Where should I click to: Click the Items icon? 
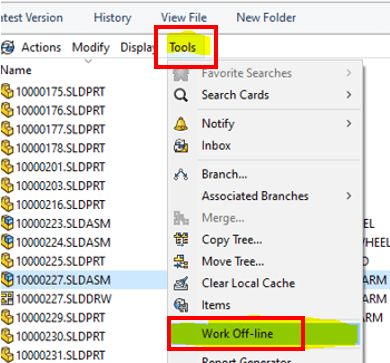pos(181,305)
